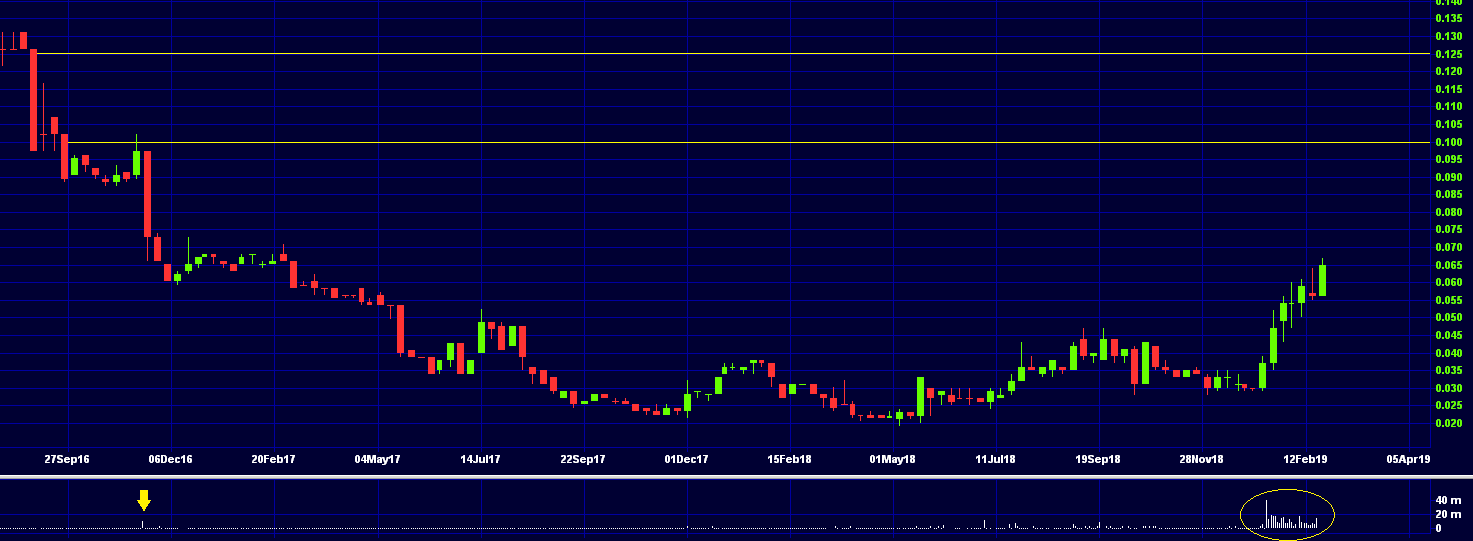Pick the 28Nov18 date on the axis

pos(1201,460)
